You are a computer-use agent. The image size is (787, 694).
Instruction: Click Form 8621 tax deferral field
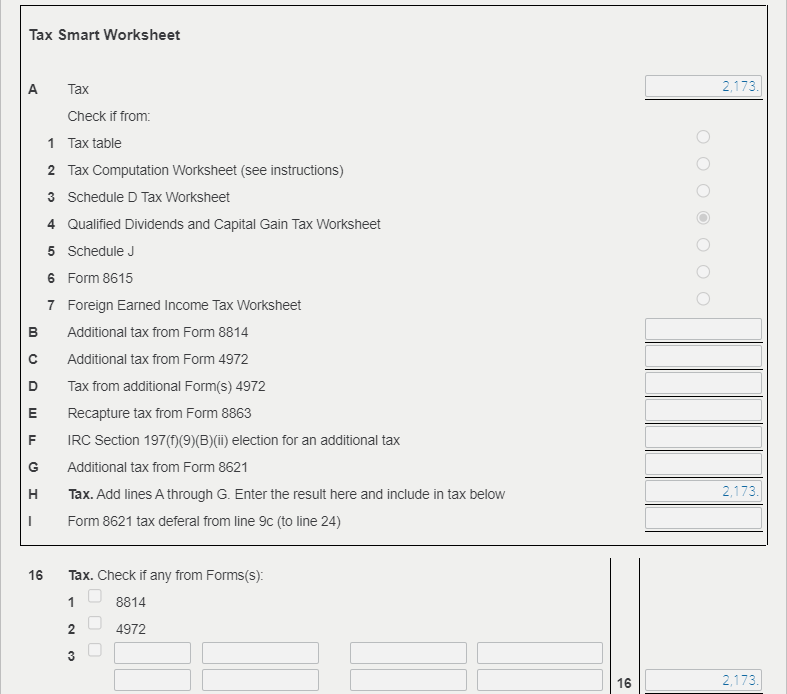click(703, 518)
